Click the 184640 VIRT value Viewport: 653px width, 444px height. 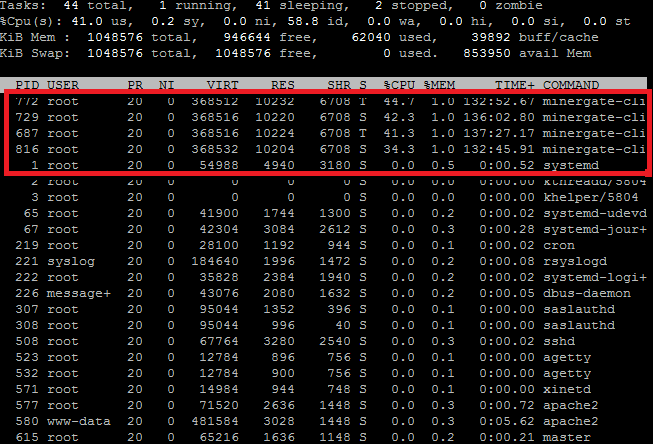215,261
